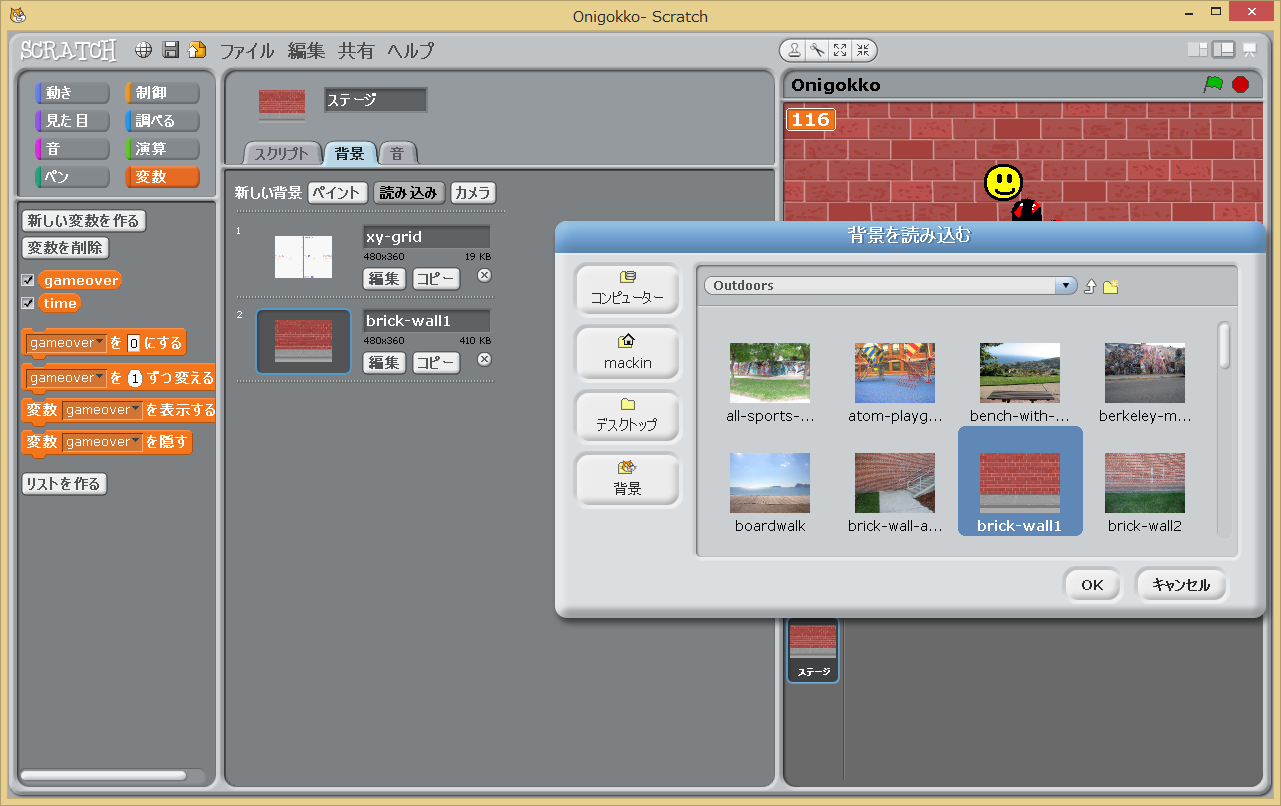Open the 共有 menu
Screen dimensions: 1281x806
356,51
